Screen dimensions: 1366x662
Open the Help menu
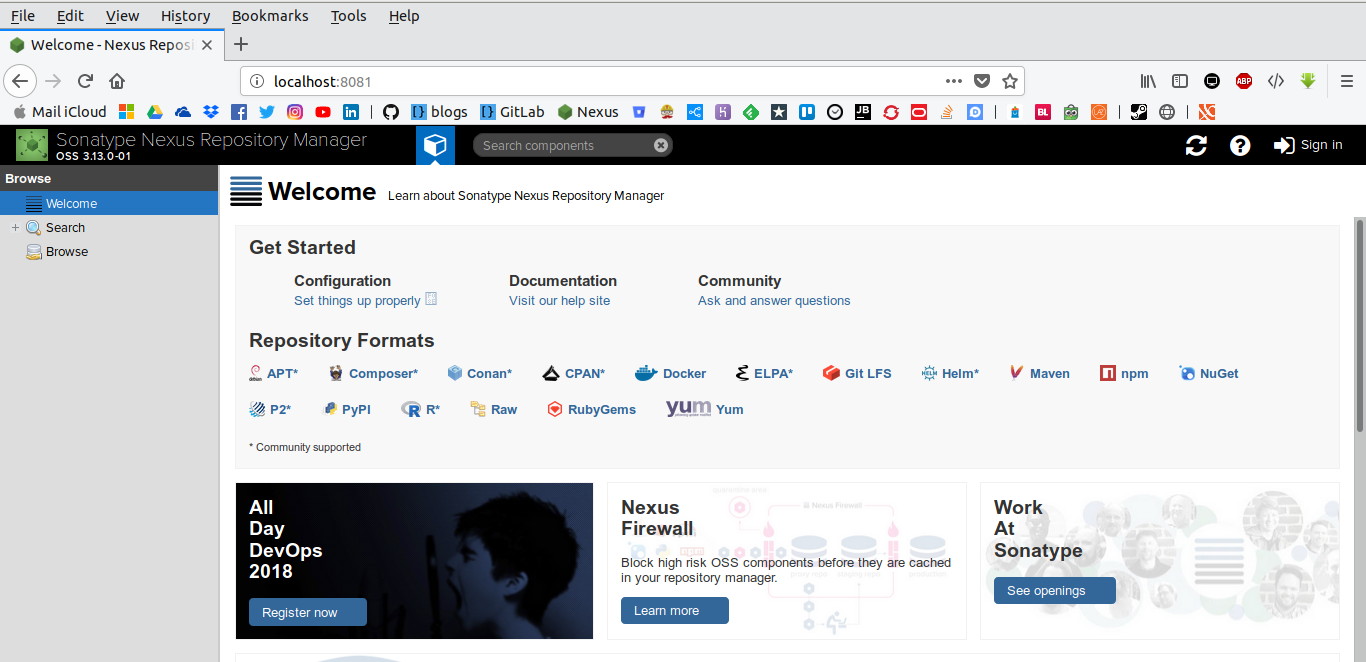pyautogui.click(x=404, y=16)
